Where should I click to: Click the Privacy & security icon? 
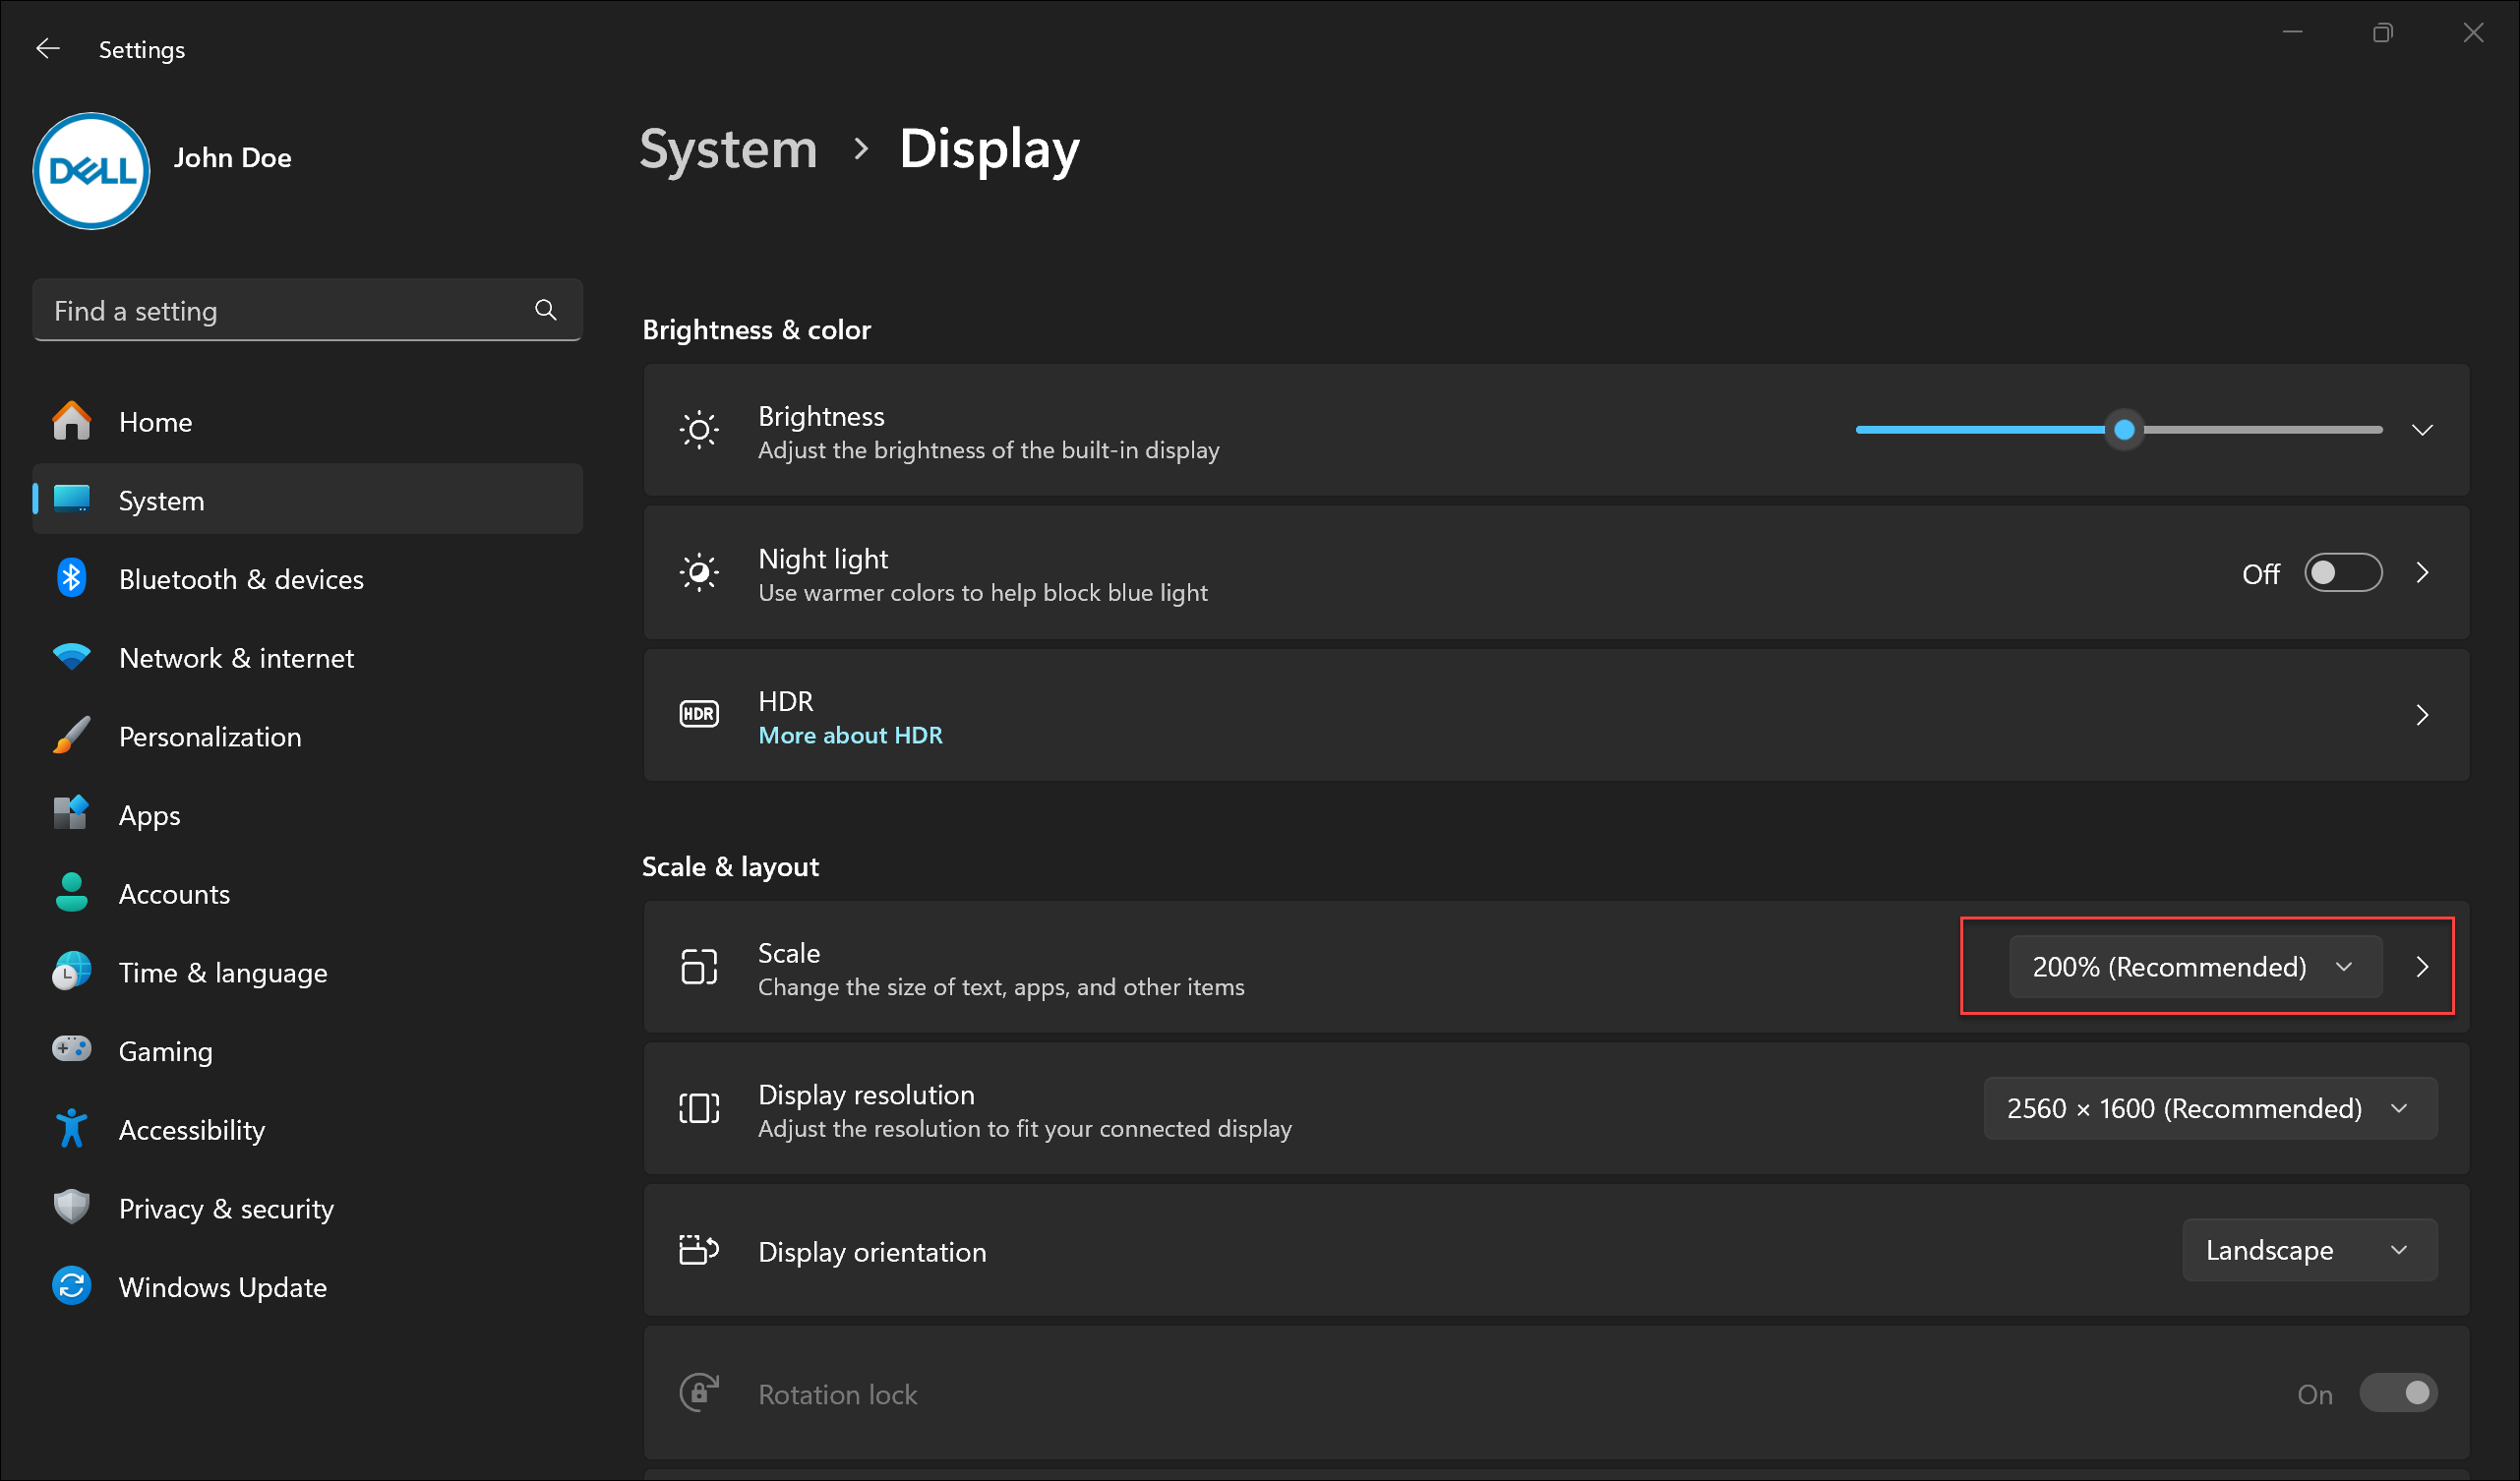71,1208
